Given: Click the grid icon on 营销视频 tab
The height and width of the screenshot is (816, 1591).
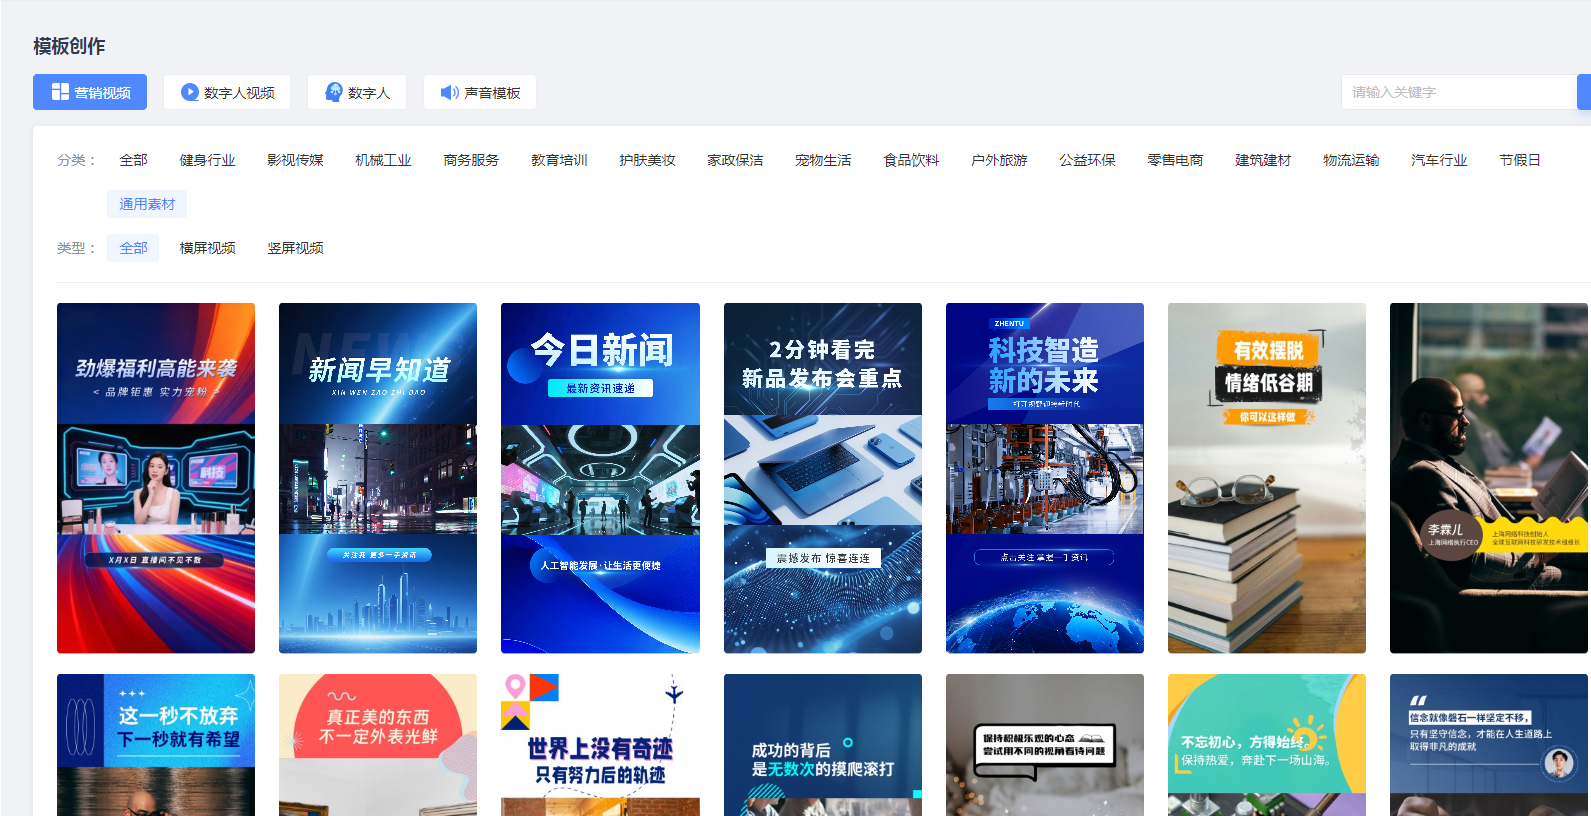Looking at the screenshot, I should click(60, 92).
